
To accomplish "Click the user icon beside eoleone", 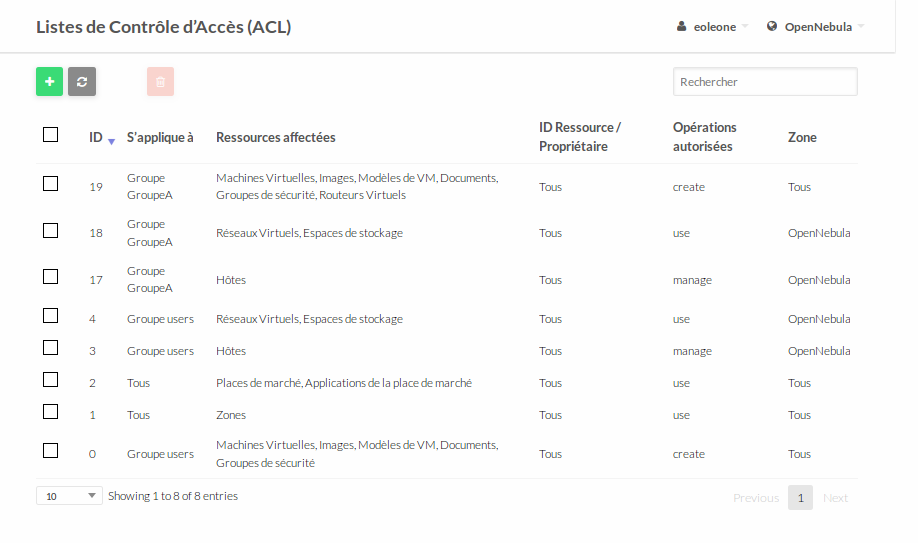I will [x=681, y=26].
